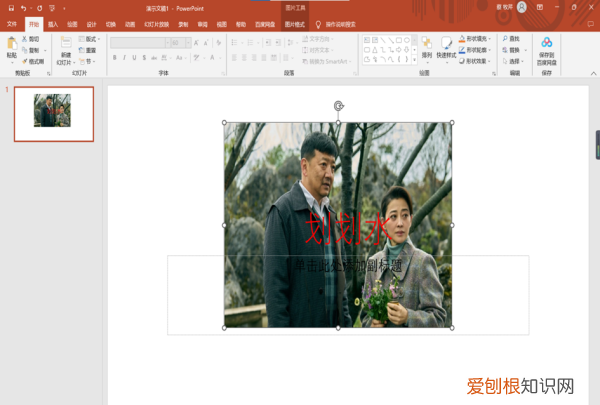Image resolution: width=600 pixels, height=405 pixels.
Task: Click the Cut (剪切) scissors button
Action: (x=31, y=39)
